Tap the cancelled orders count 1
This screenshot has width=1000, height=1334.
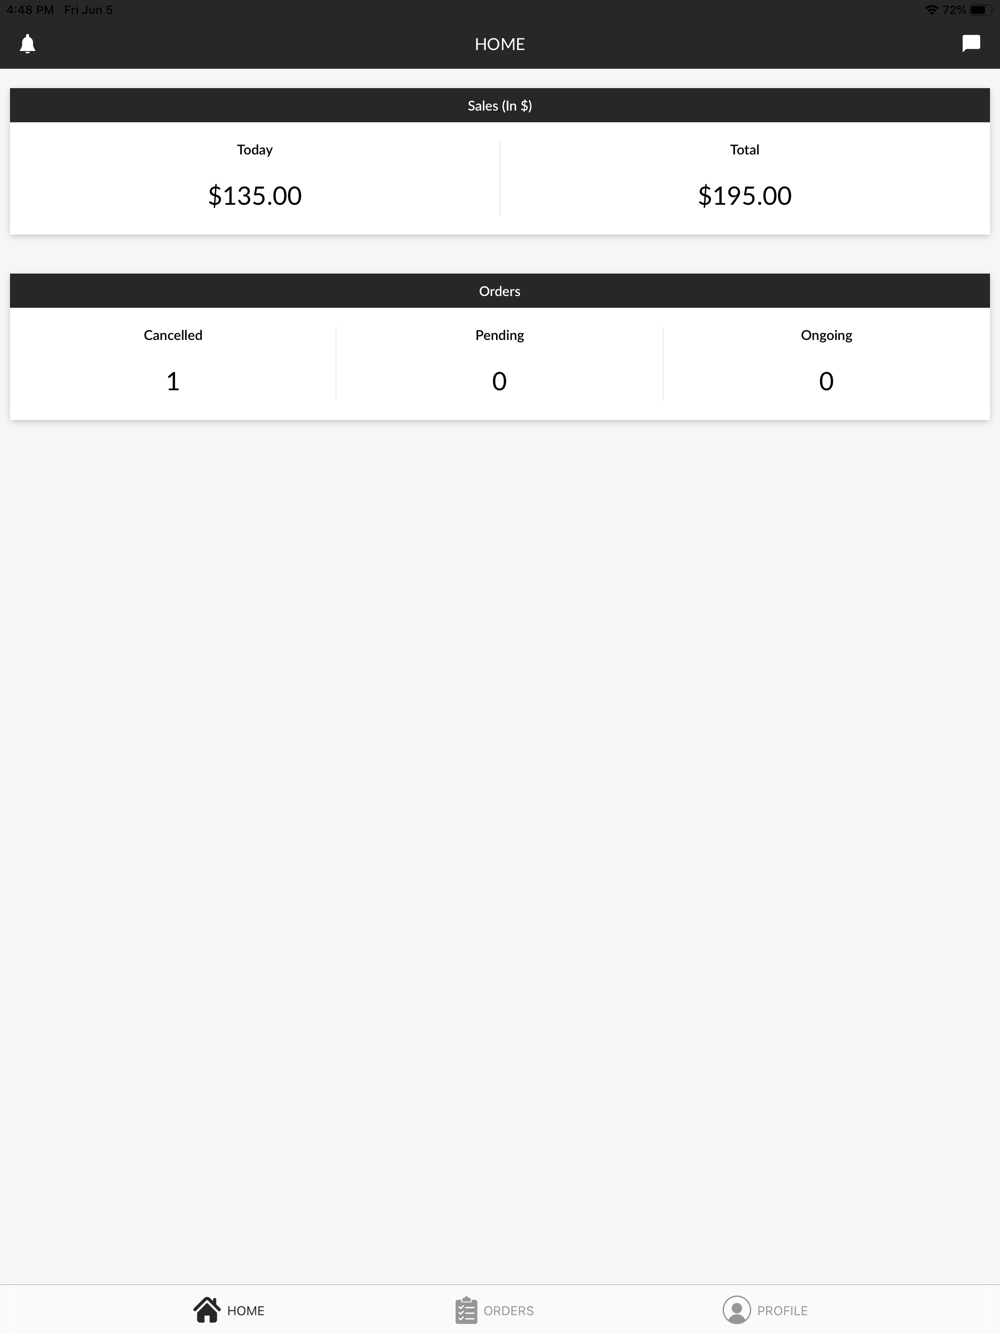[x=173, y=381]
